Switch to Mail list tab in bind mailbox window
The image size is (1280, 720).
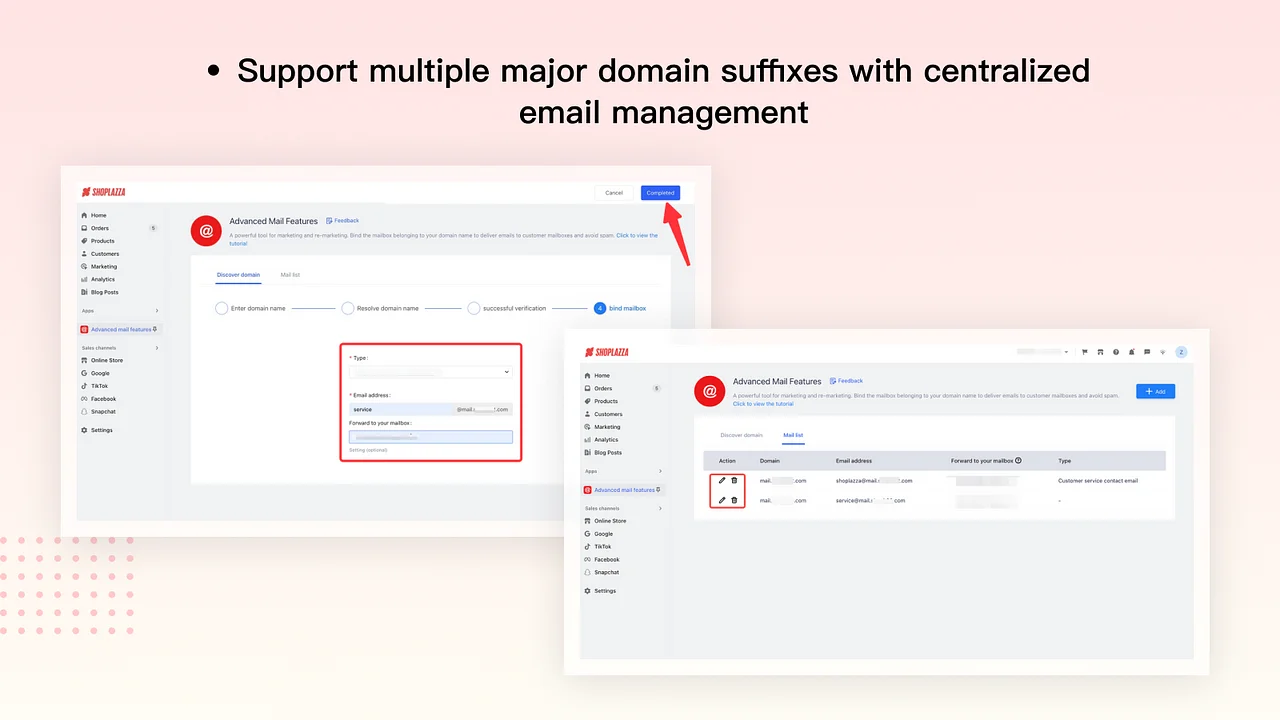(x=290, y=275)
